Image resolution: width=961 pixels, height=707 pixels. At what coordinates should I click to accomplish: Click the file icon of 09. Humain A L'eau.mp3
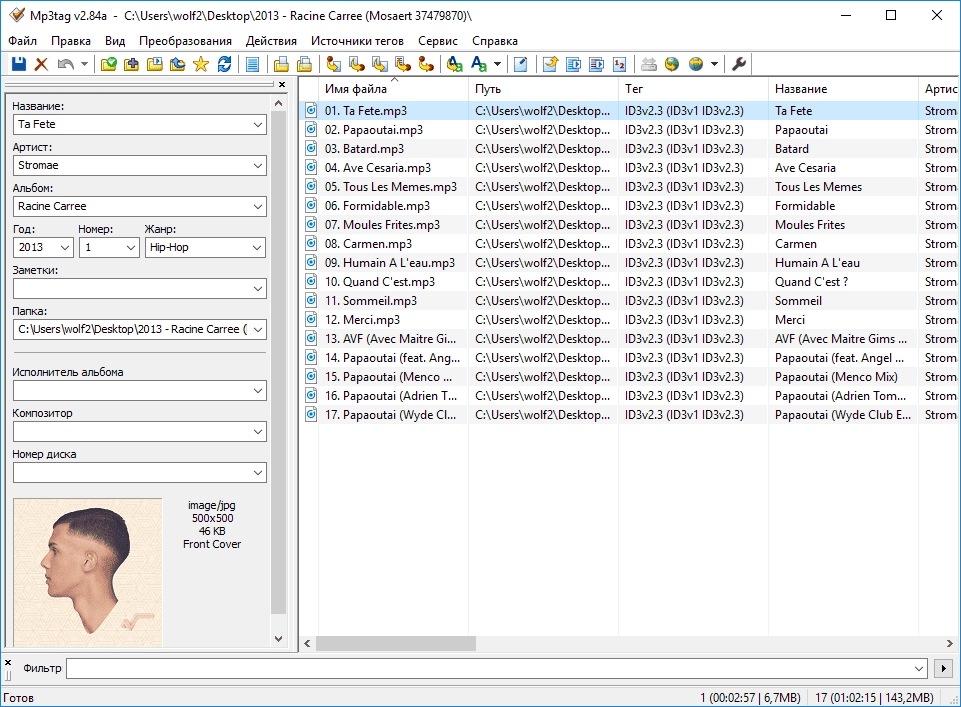click(x=311, y=262)
